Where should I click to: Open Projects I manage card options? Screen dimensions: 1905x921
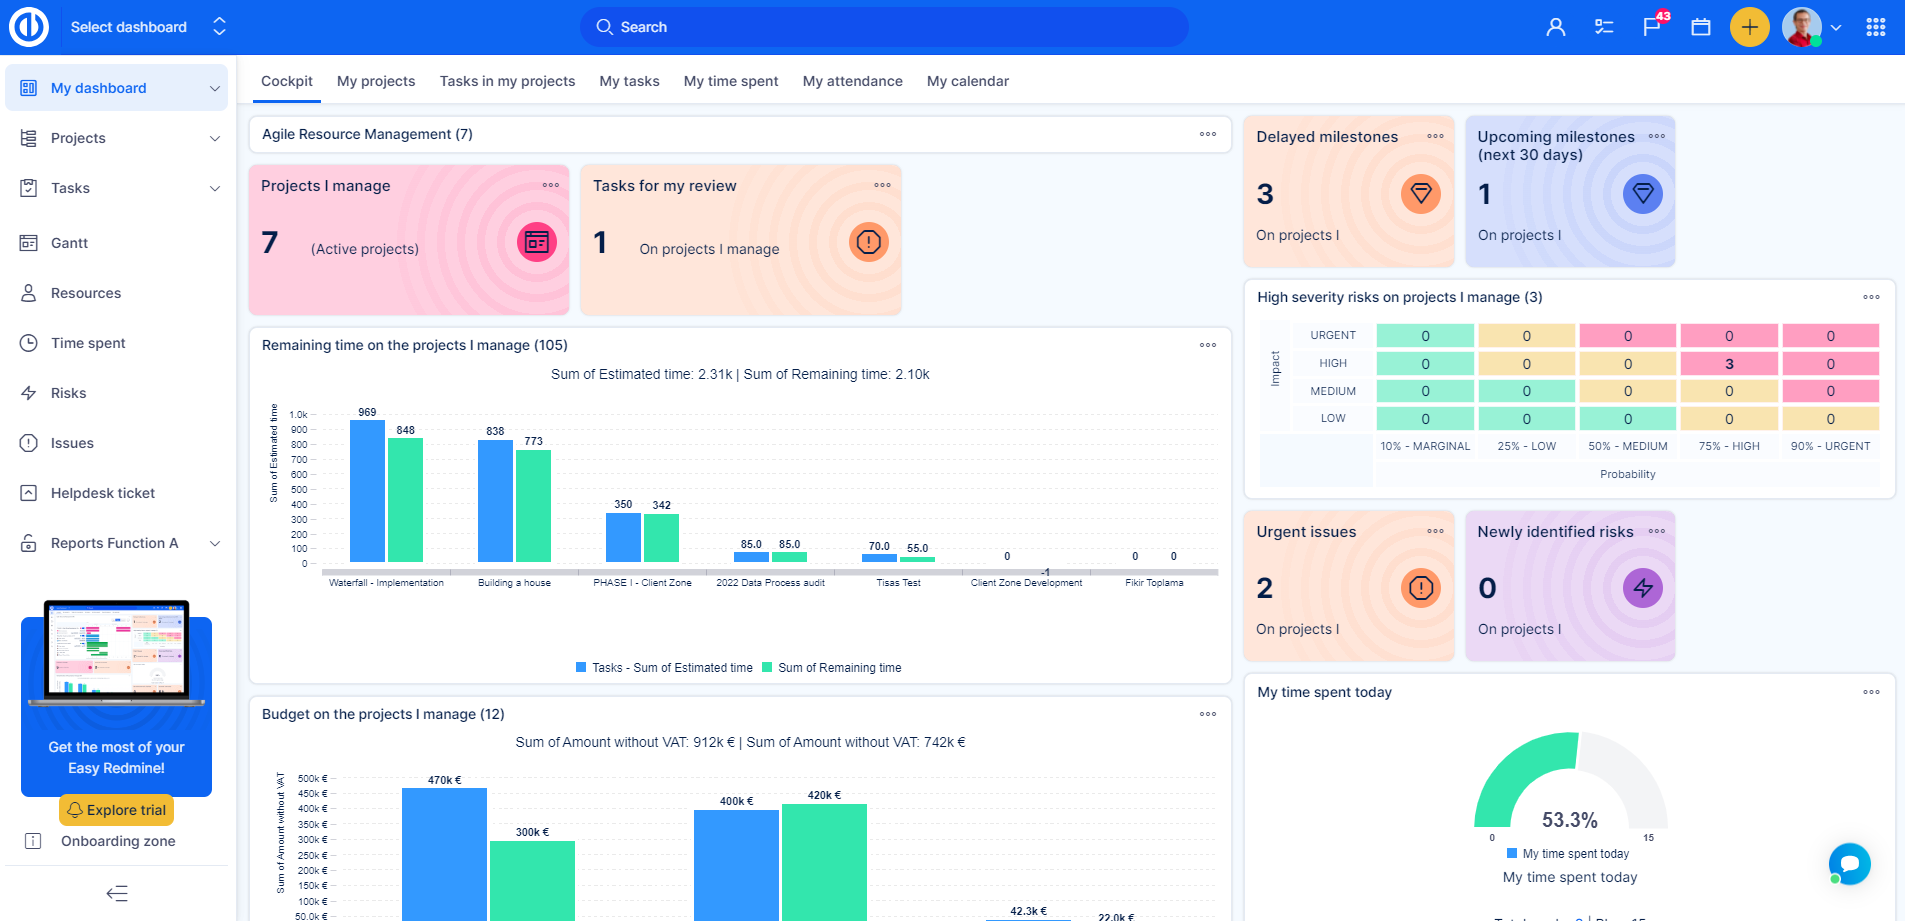pos(551,185)
